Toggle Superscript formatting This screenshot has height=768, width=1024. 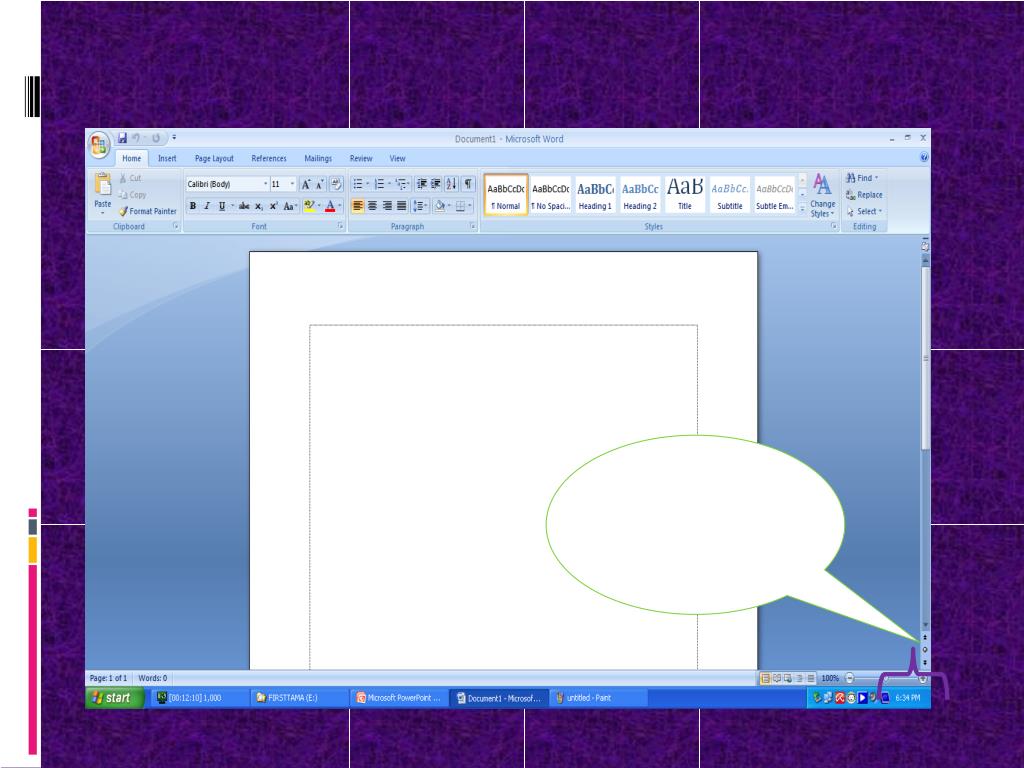274,206
